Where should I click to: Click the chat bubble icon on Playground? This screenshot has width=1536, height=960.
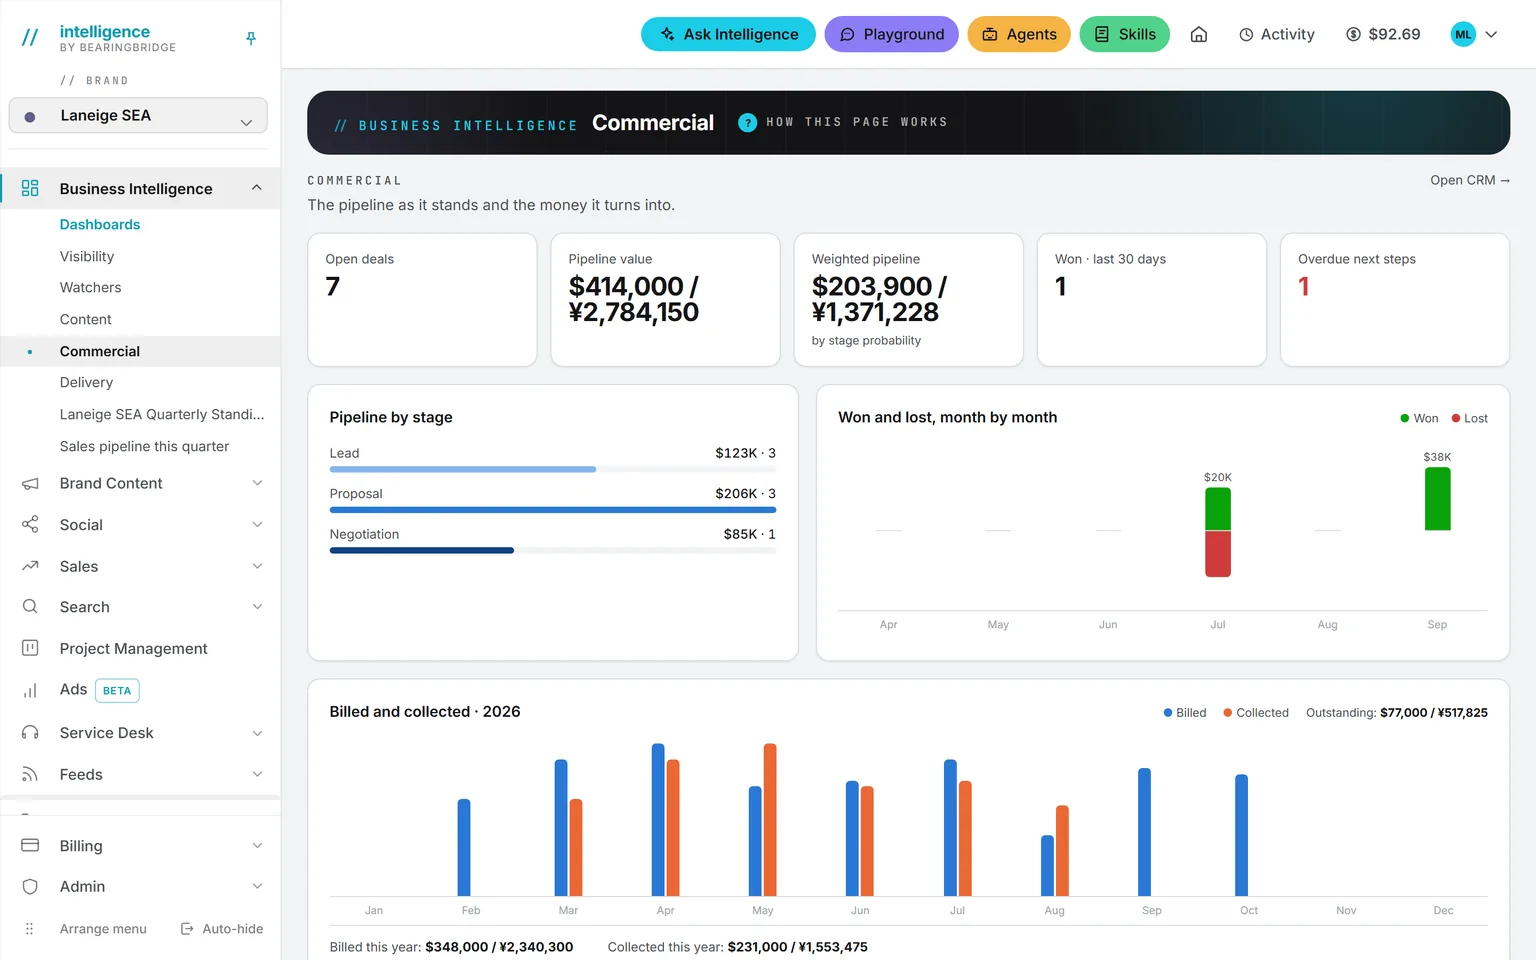847,34
